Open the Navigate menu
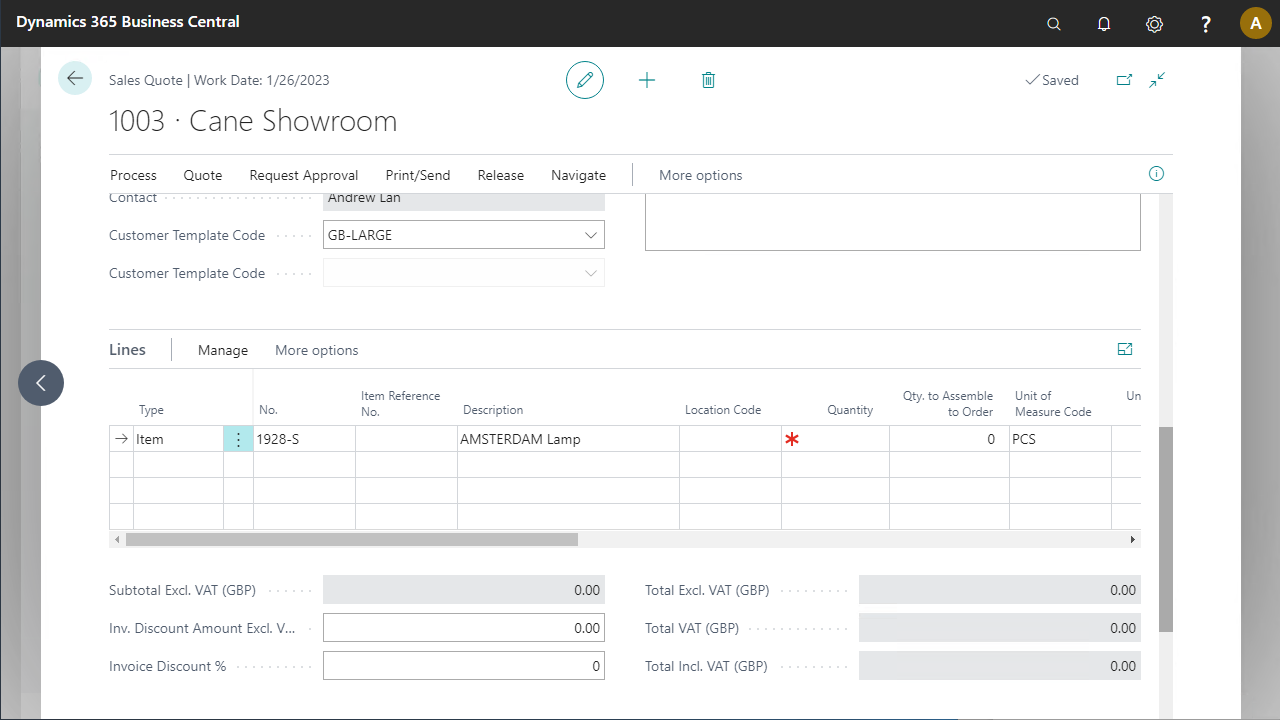 [579, 175]
